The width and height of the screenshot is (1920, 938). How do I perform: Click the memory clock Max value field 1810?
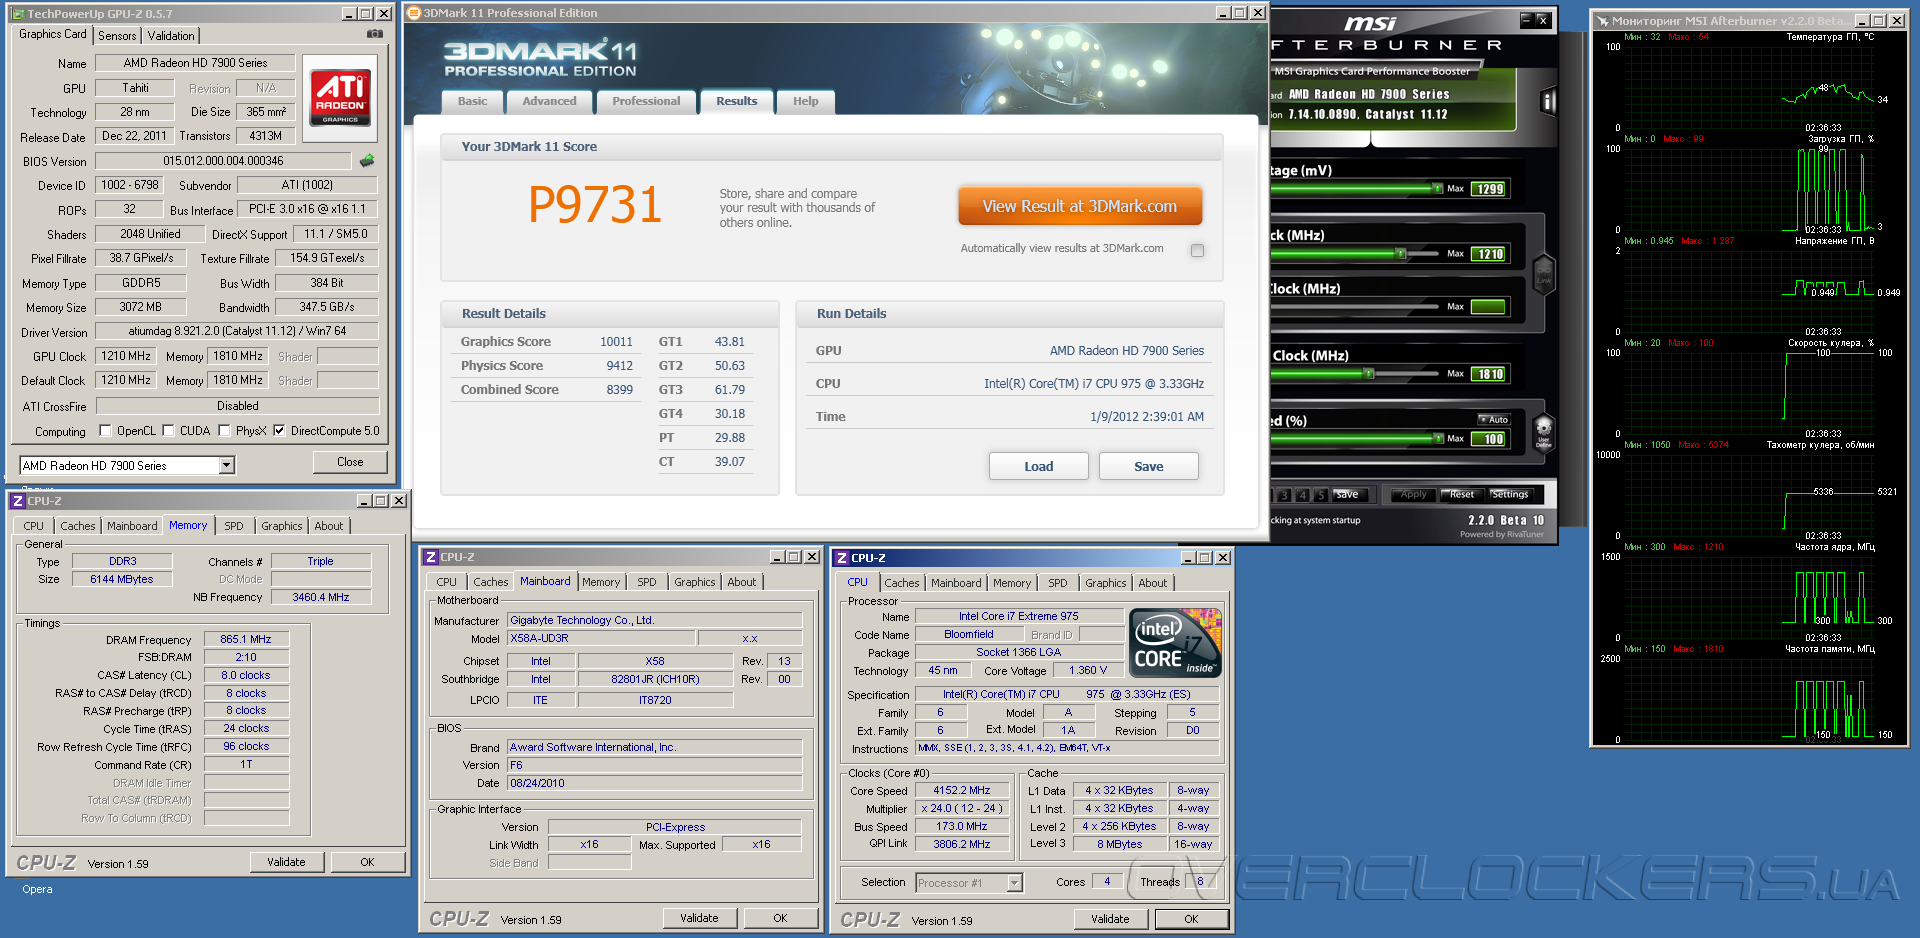1489,374
